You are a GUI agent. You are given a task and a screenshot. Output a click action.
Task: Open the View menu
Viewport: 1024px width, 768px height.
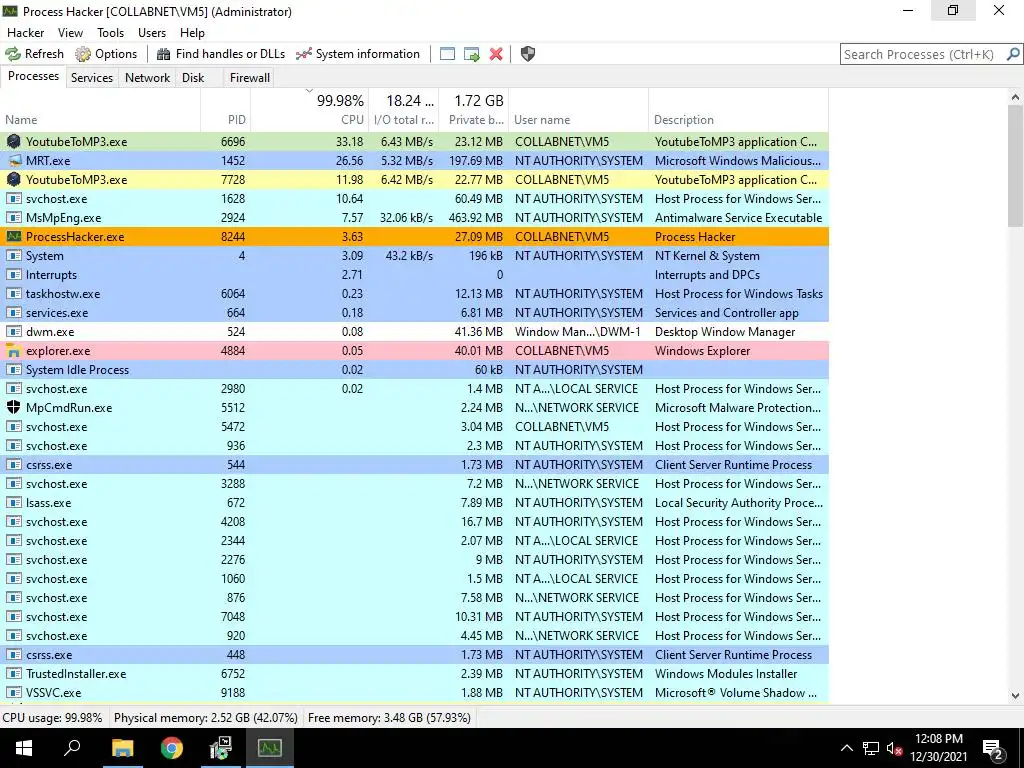pyautogui.click(x=70, y=33)
